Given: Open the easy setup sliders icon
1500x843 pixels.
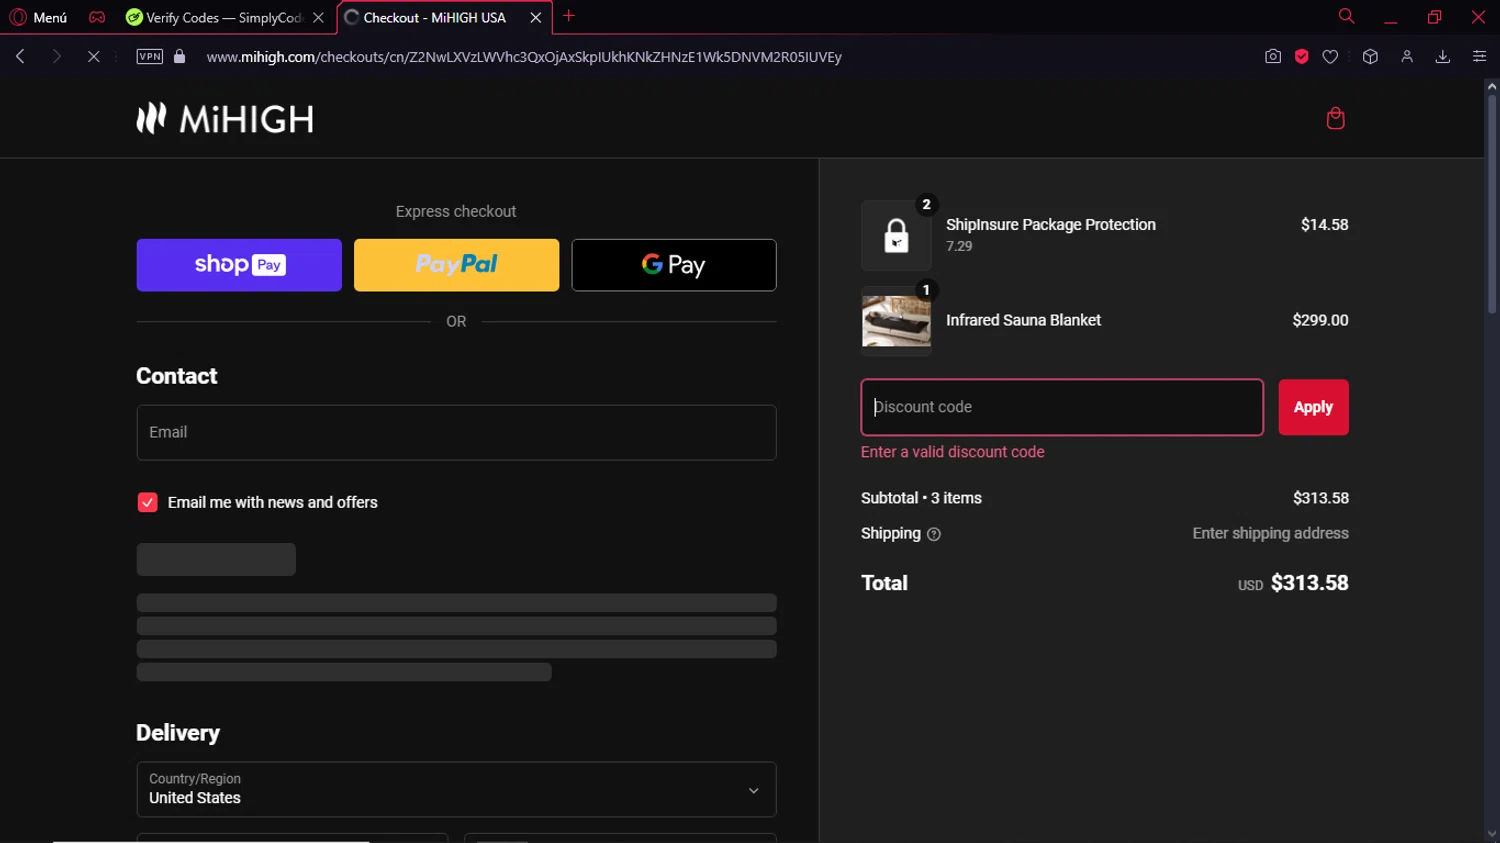Looking at the screenshot, I should pyautogui.click(x=1479, y=57).
